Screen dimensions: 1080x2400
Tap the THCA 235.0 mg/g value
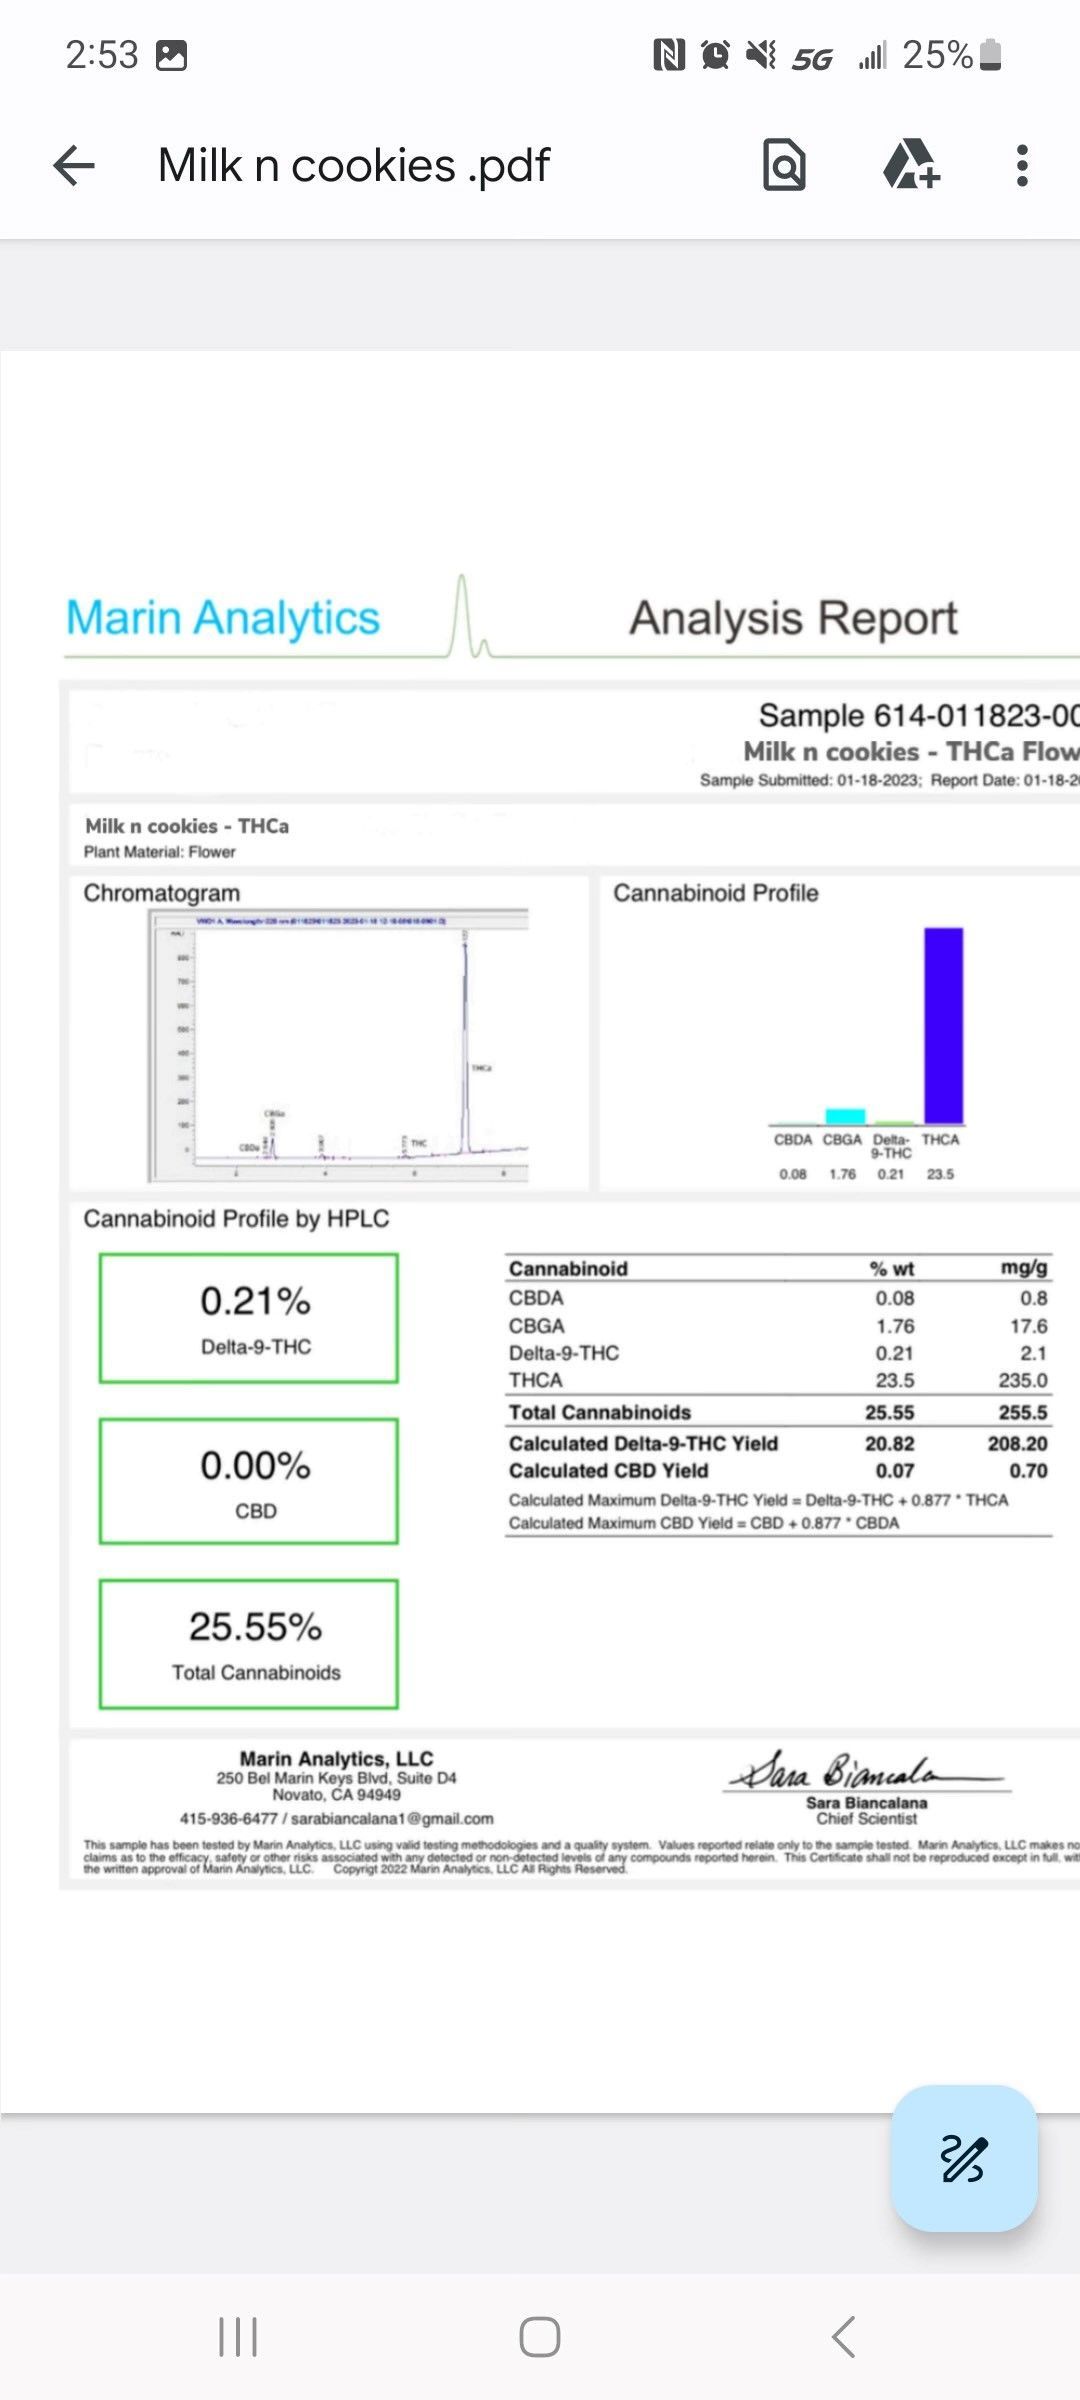coord(1023,1380)
